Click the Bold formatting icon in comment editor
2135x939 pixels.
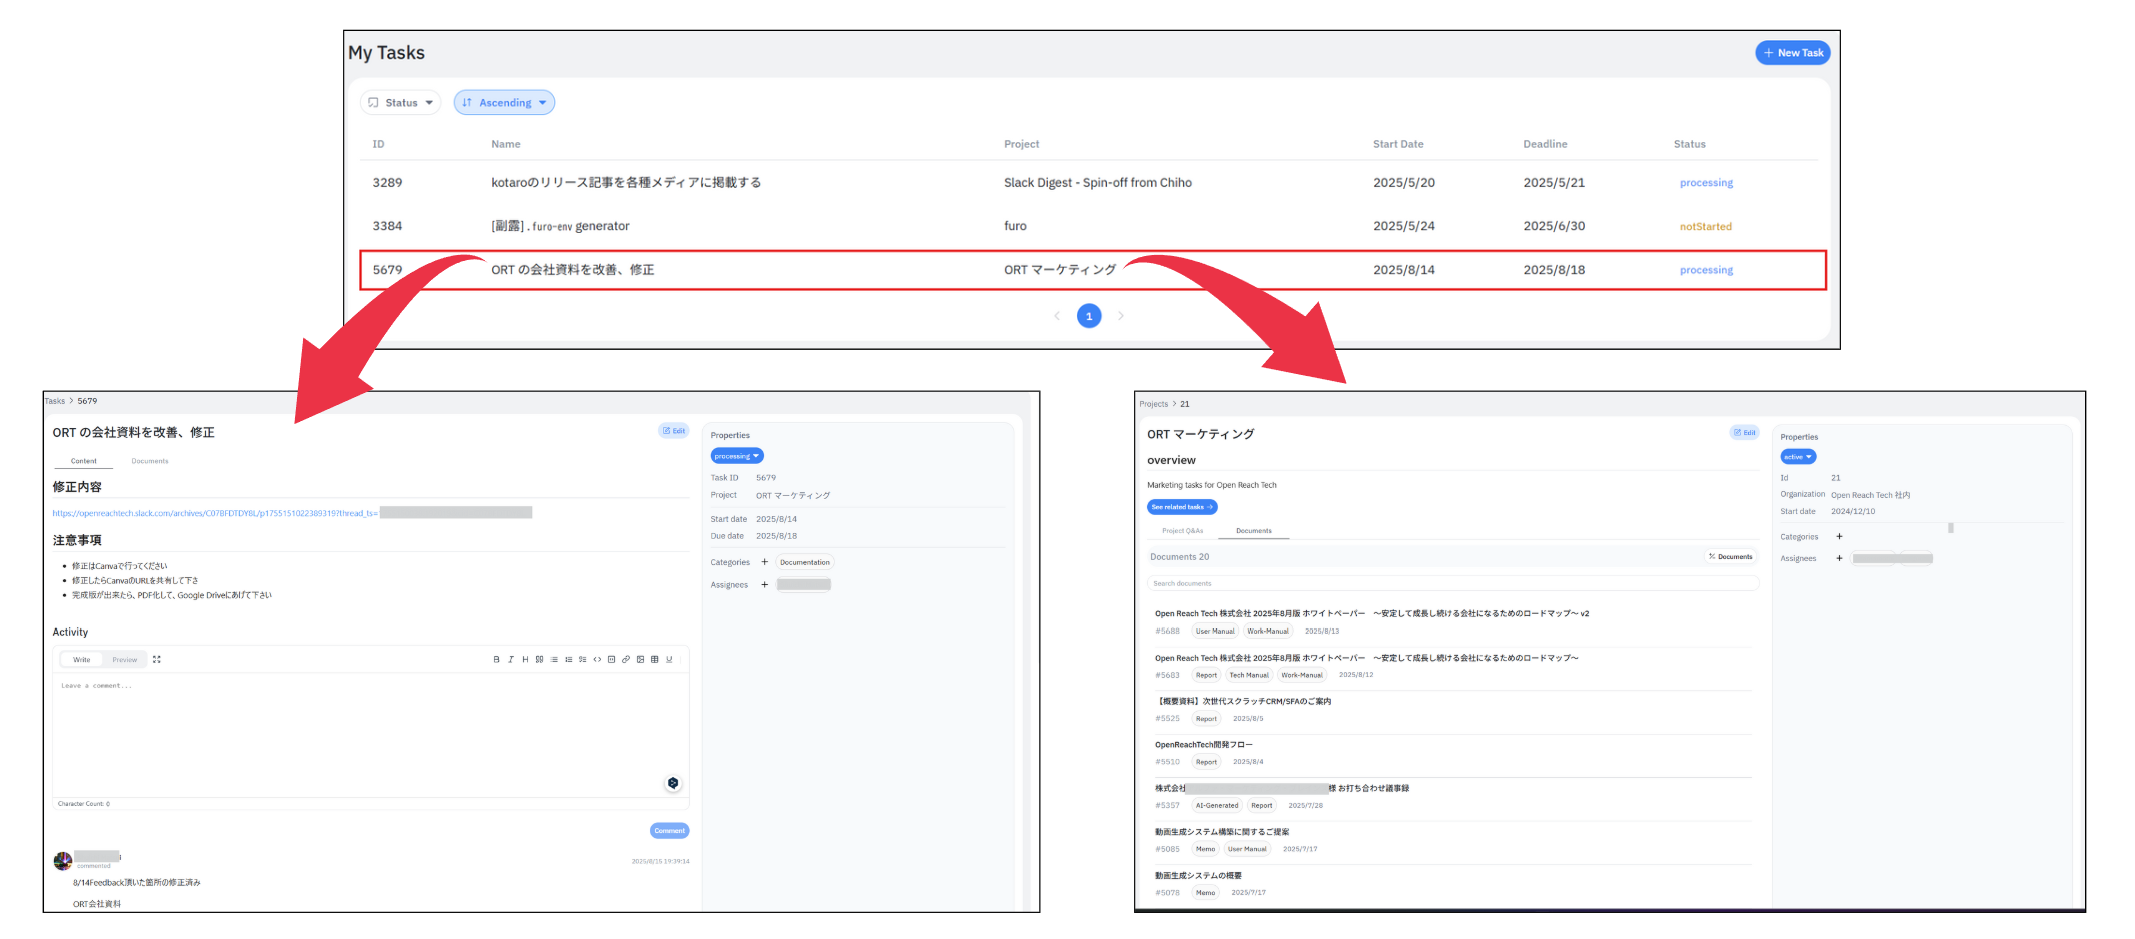tap(496, 660)
